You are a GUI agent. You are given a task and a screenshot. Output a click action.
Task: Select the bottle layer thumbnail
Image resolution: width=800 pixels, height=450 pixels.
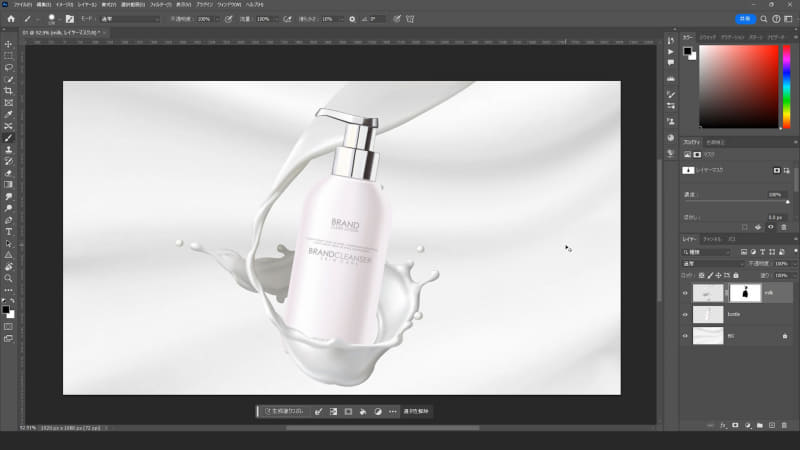708,315
